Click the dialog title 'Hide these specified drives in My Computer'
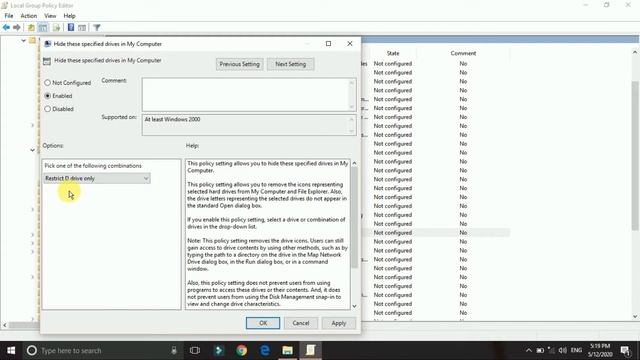 point(108,44)
